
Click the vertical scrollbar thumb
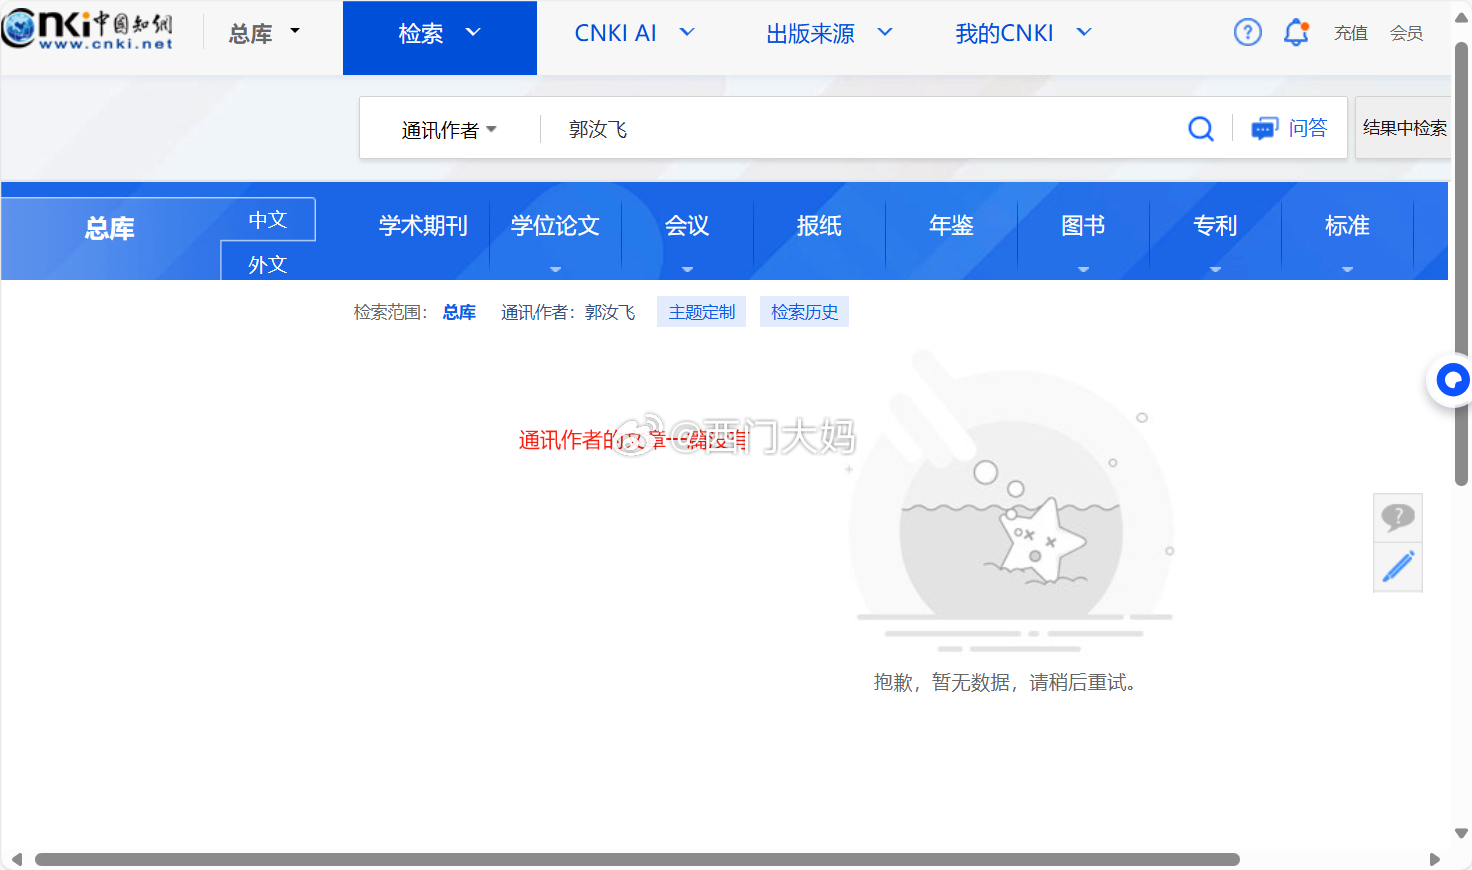tap(1461, 265)
